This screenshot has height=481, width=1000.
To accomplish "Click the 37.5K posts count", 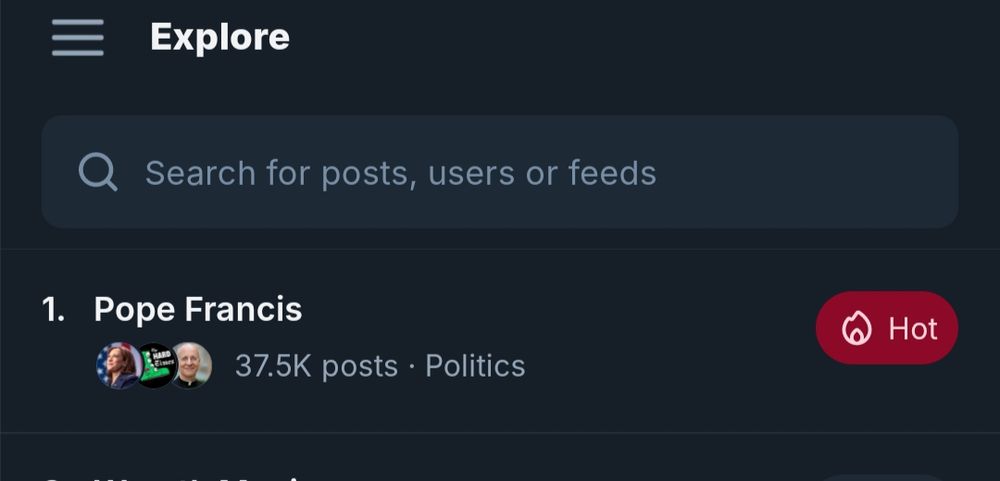I will click(316, 366).
